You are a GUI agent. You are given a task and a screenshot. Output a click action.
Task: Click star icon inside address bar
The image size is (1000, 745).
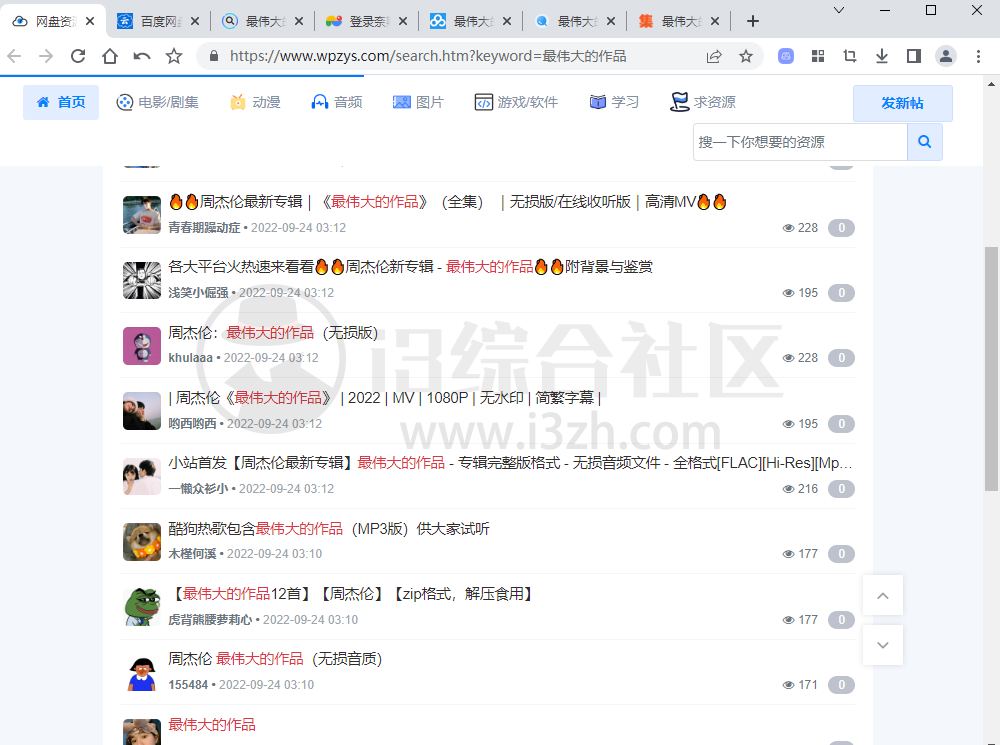[x=746, y=56]
